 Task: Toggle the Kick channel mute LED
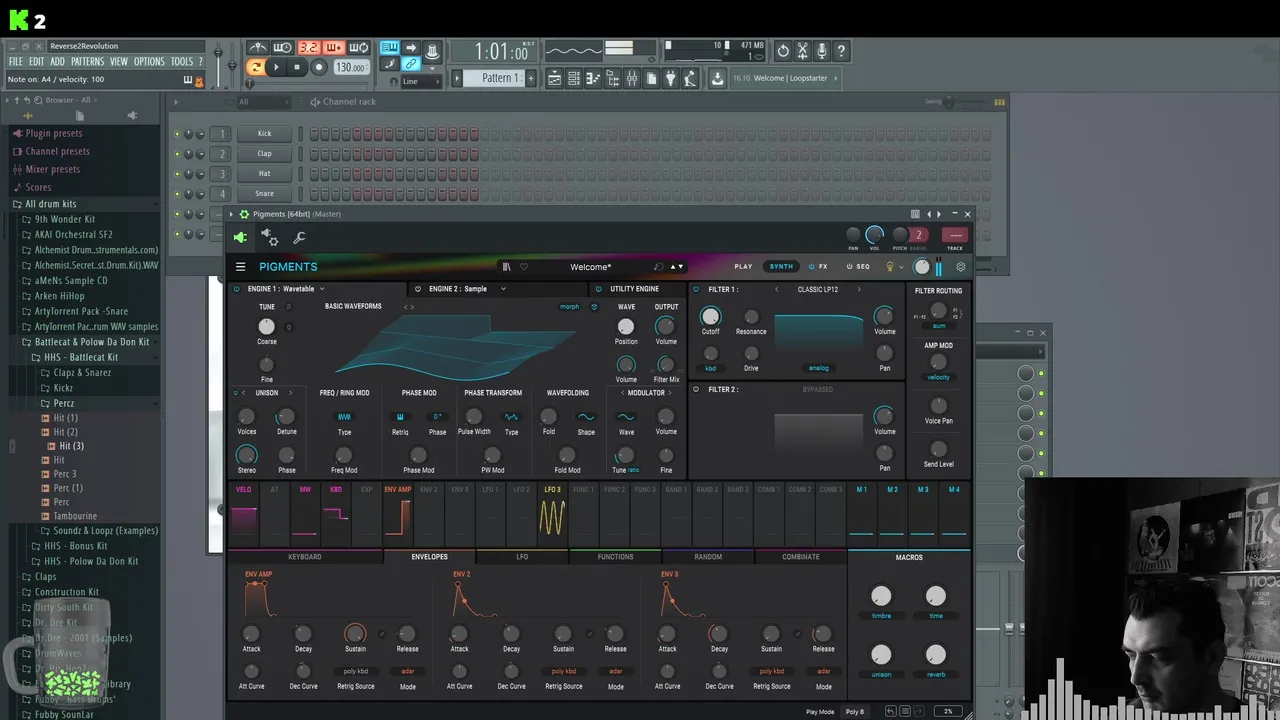[177, 134]
